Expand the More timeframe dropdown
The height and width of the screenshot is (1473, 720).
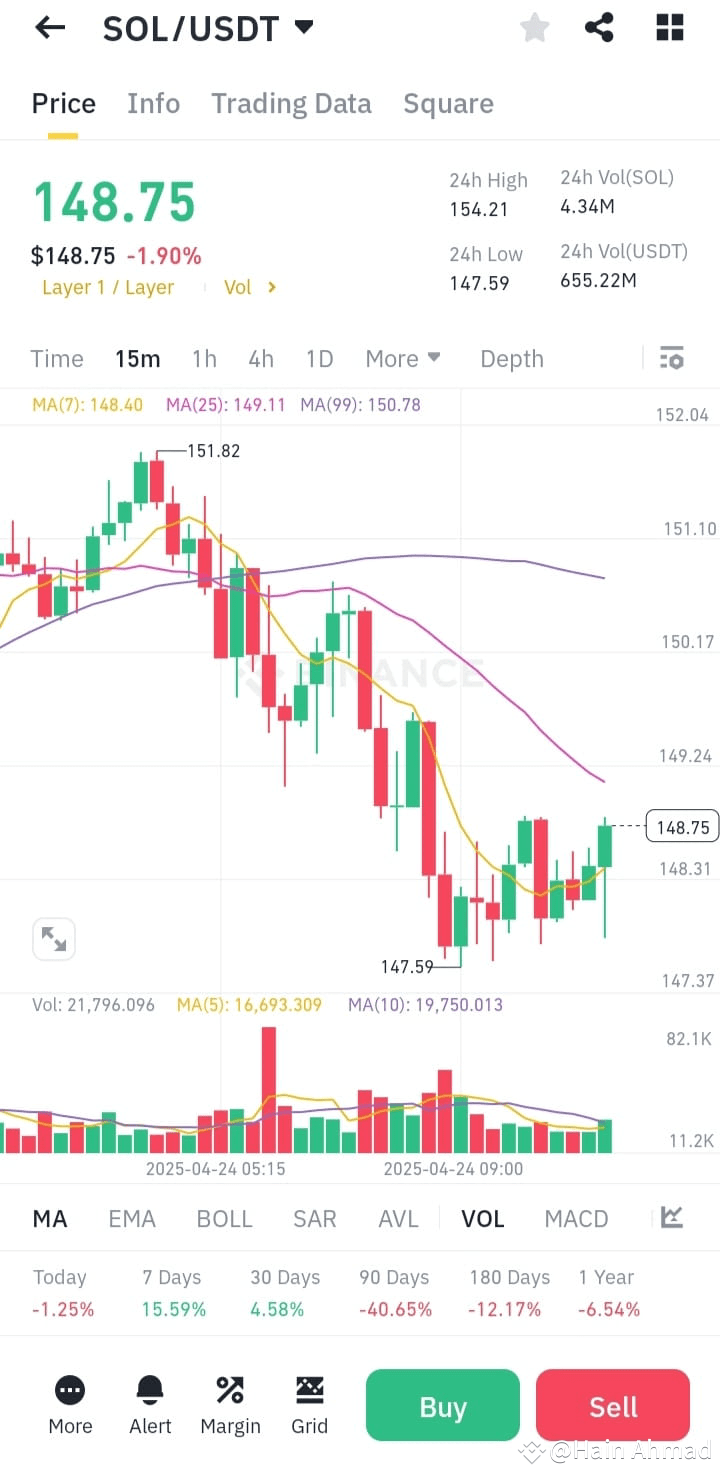click(x=403, y=358)
